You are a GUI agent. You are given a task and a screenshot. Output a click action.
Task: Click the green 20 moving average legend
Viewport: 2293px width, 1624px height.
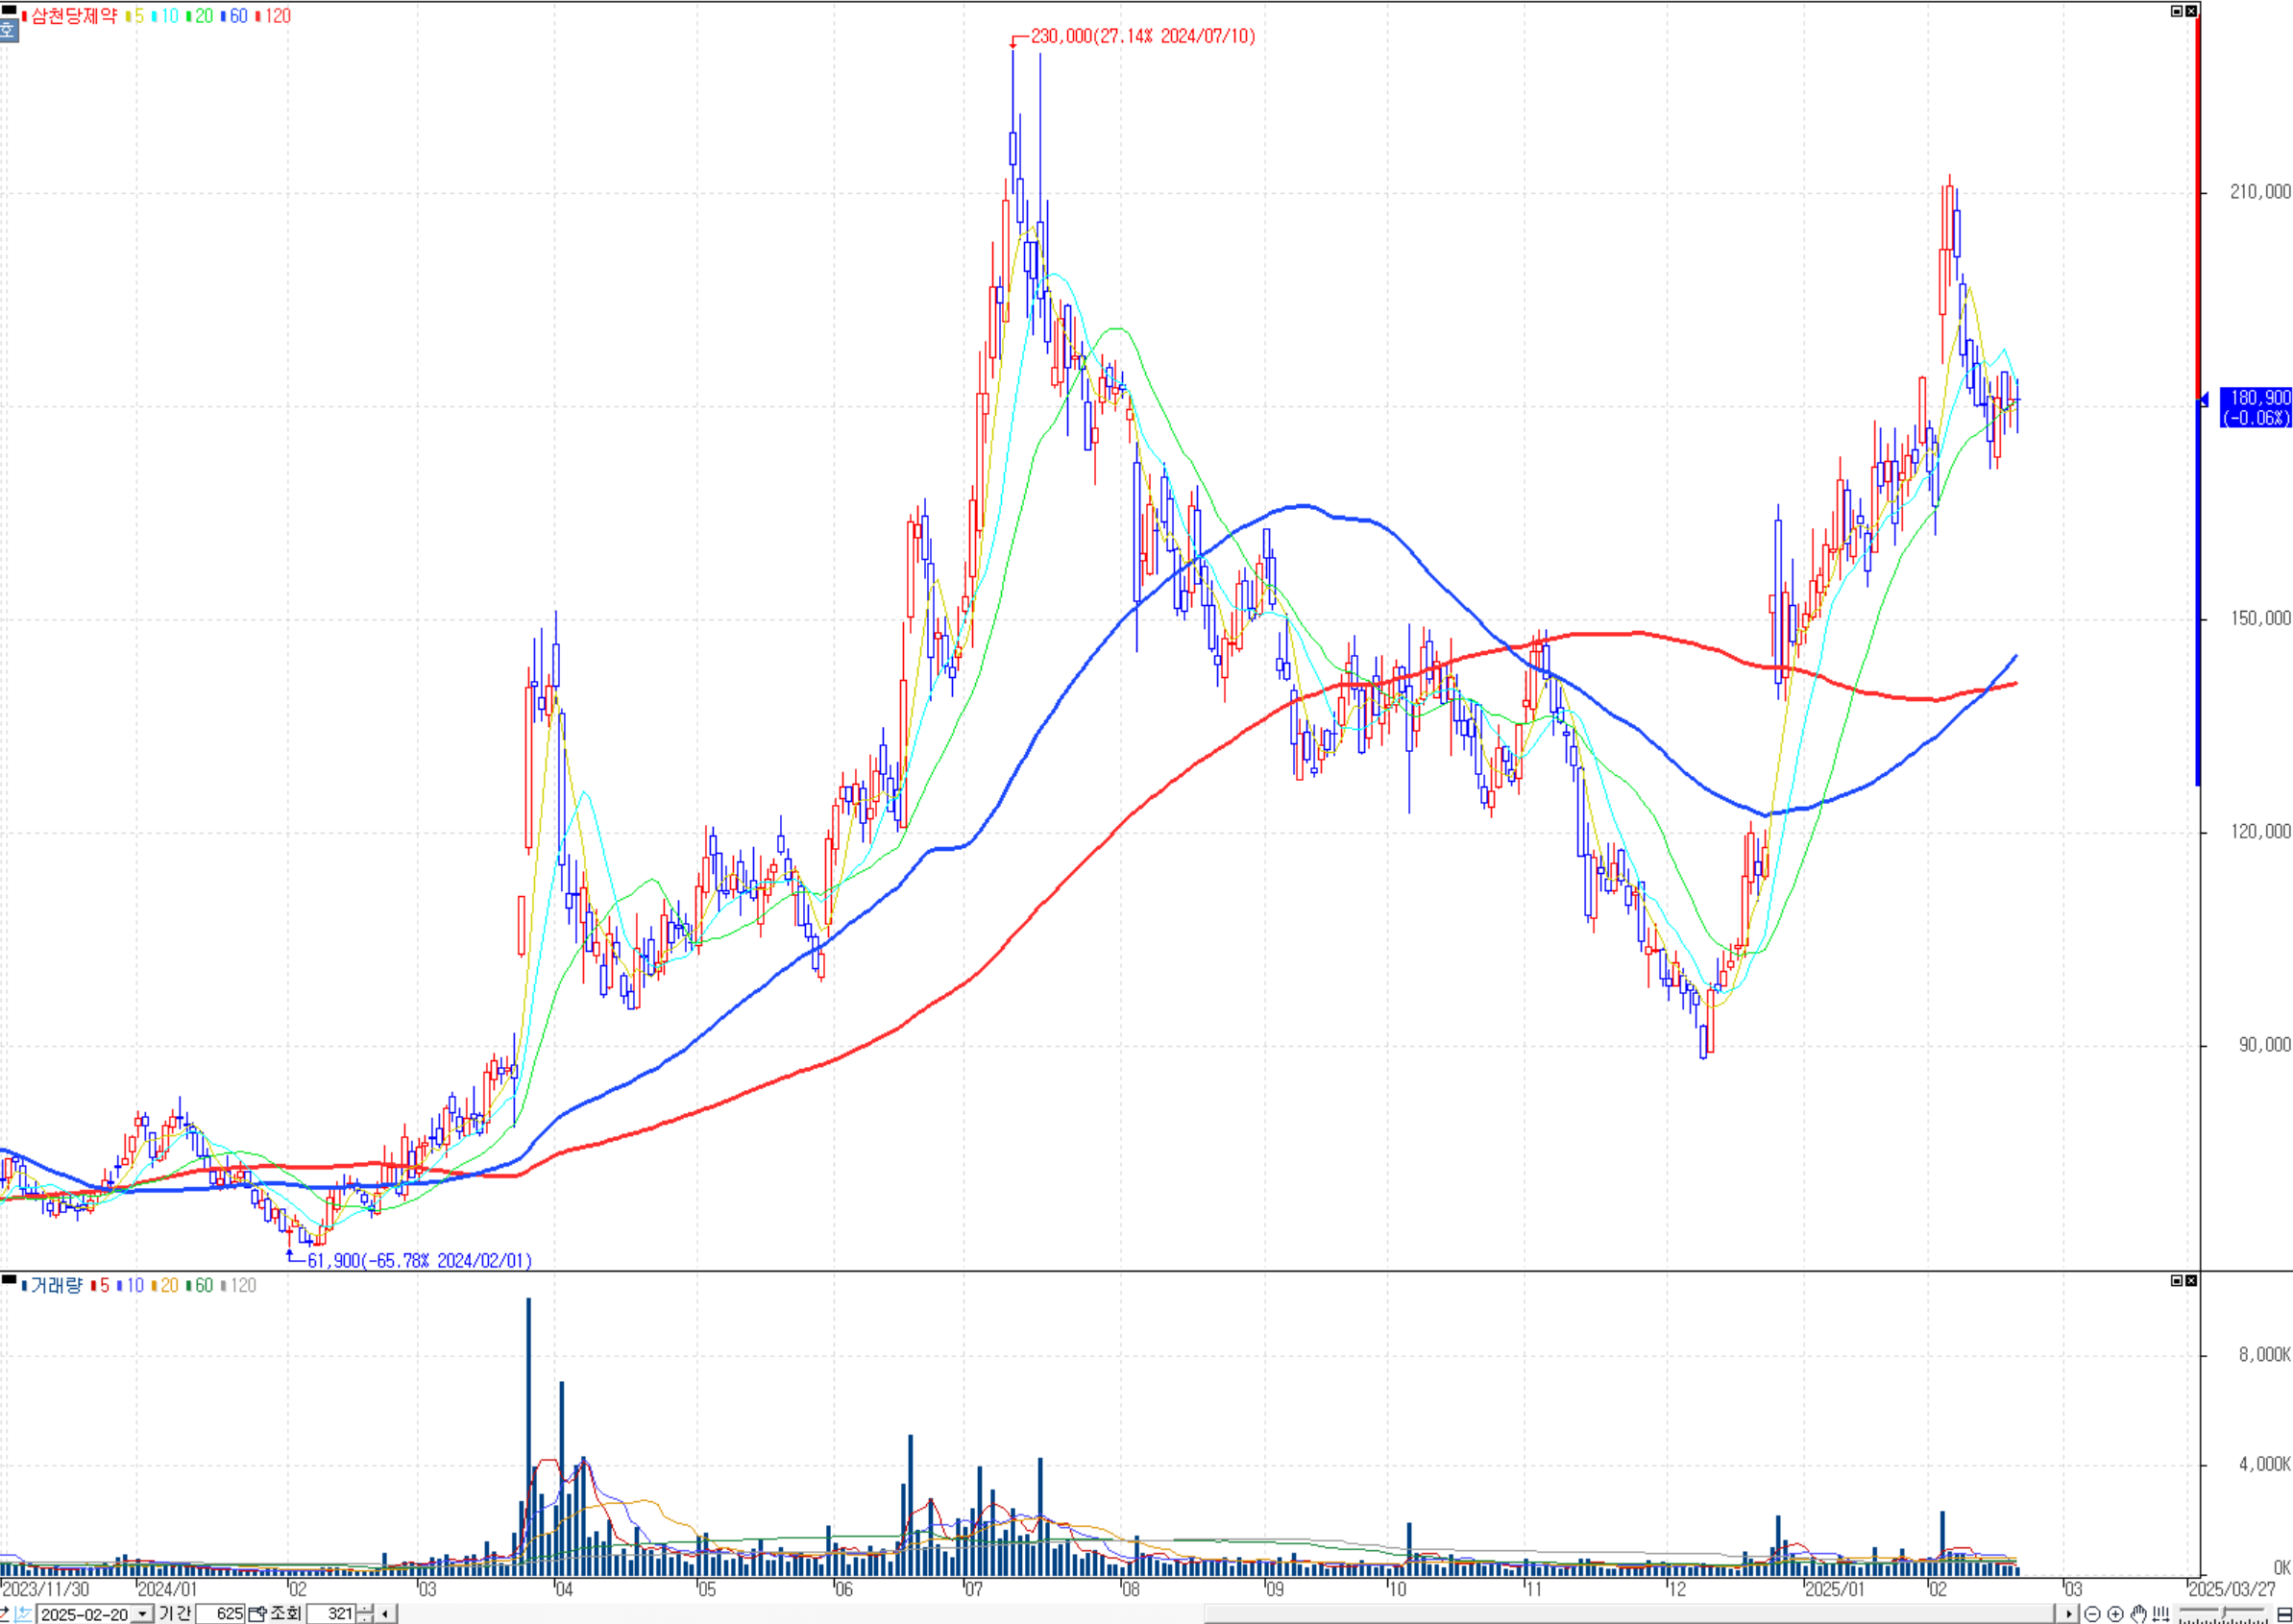coord(201,16)
